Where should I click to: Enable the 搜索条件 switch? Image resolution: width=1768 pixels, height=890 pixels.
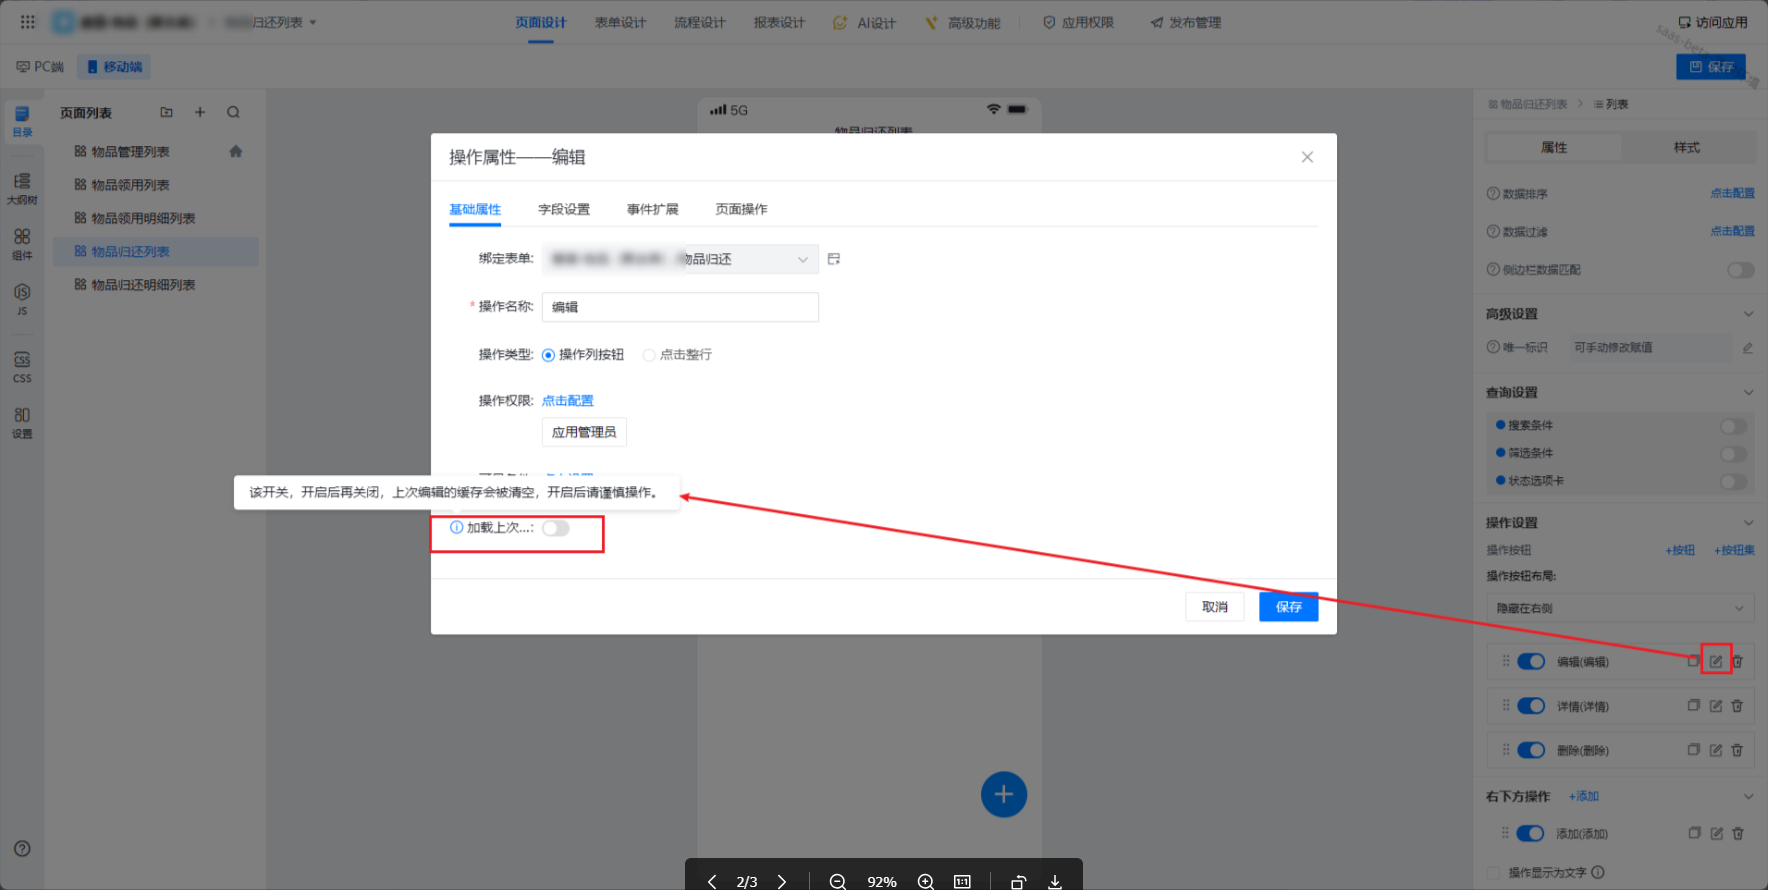(x=1733, y=426)
